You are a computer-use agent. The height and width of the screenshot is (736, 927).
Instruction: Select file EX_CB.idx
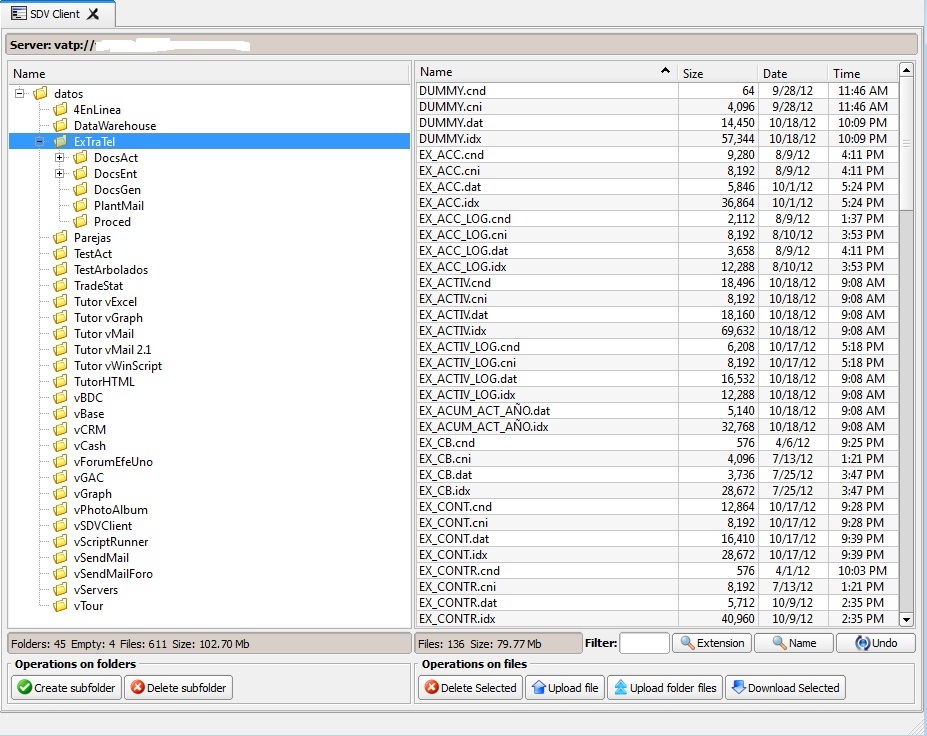tap(657, 490)
